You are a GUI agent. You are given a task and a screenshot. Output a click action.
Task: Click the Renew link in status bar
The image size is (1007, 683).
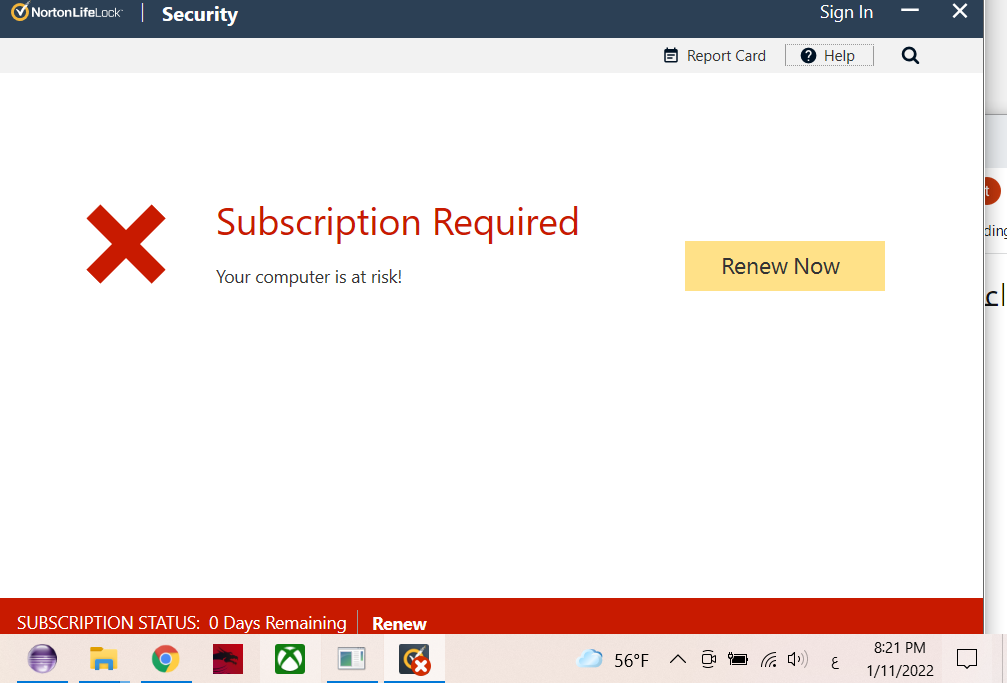click(399, 623)
